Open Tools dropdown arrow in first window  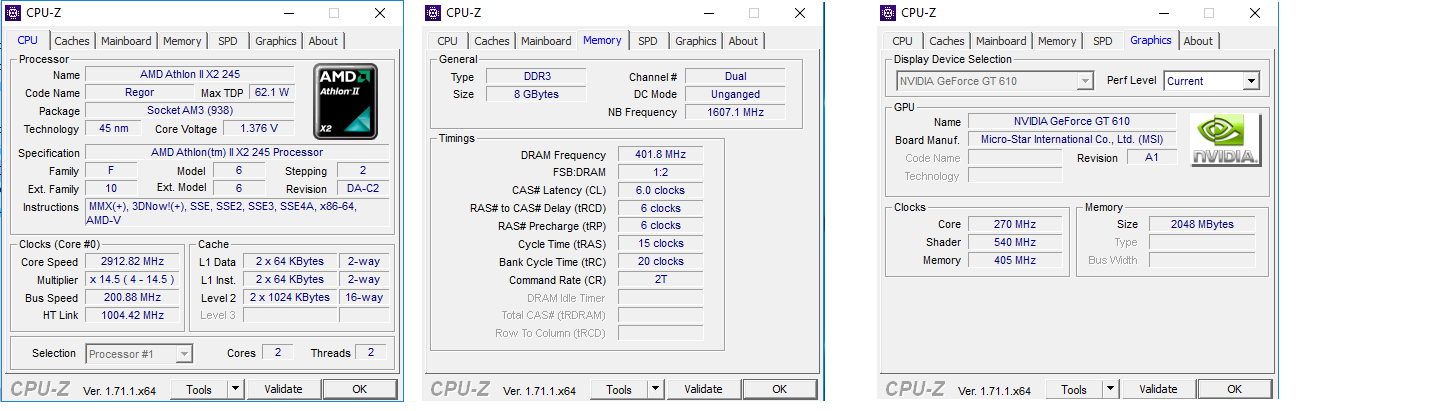[235, 389]
